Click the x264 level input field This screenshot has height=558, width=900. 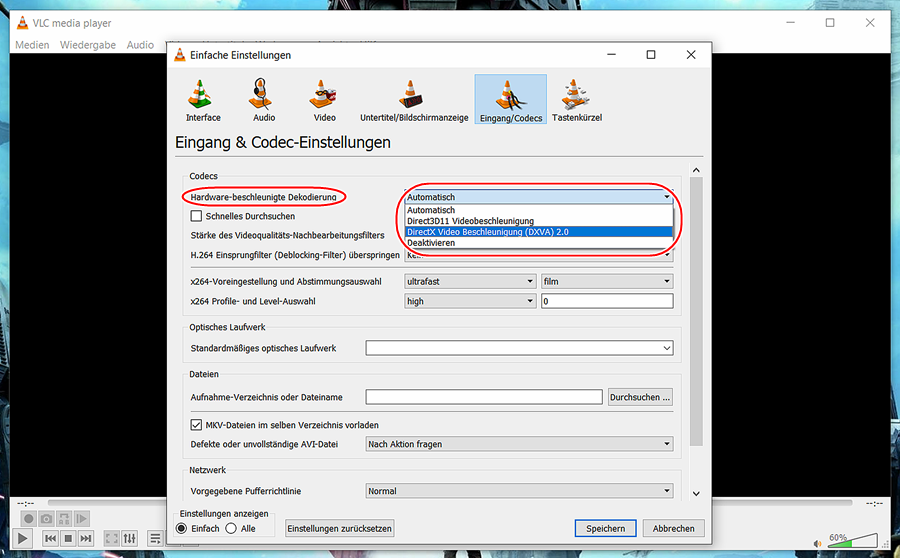[x=607, y=301]
